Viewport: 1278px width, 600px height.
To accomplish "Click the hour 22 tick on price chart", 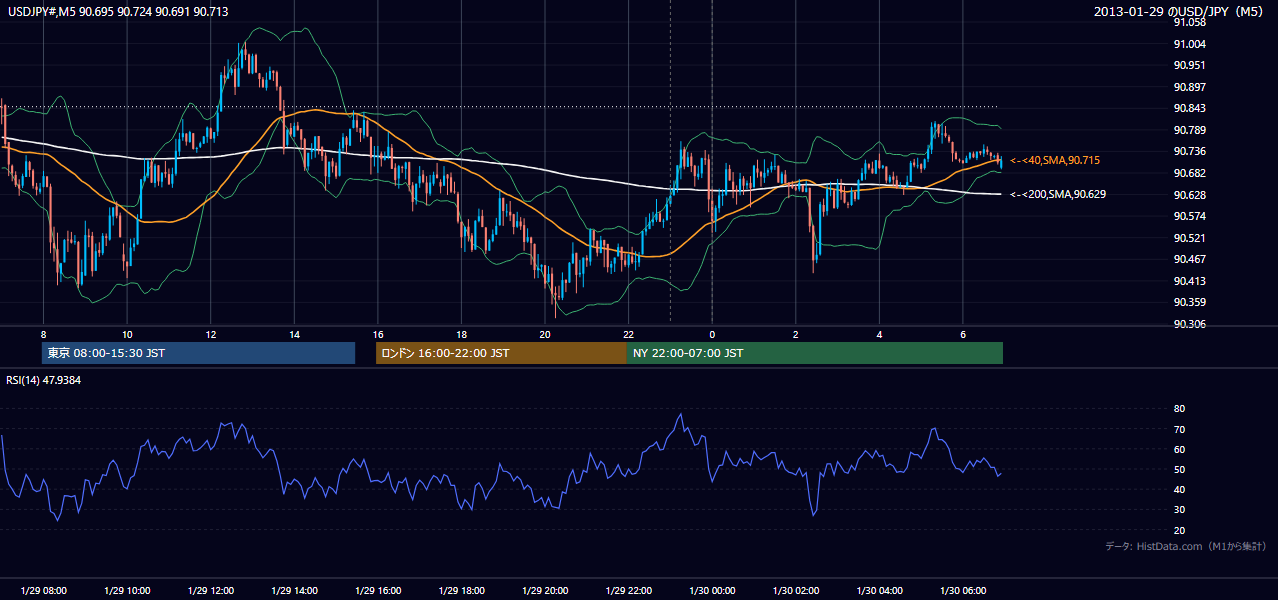I will (x=628, y=334).
